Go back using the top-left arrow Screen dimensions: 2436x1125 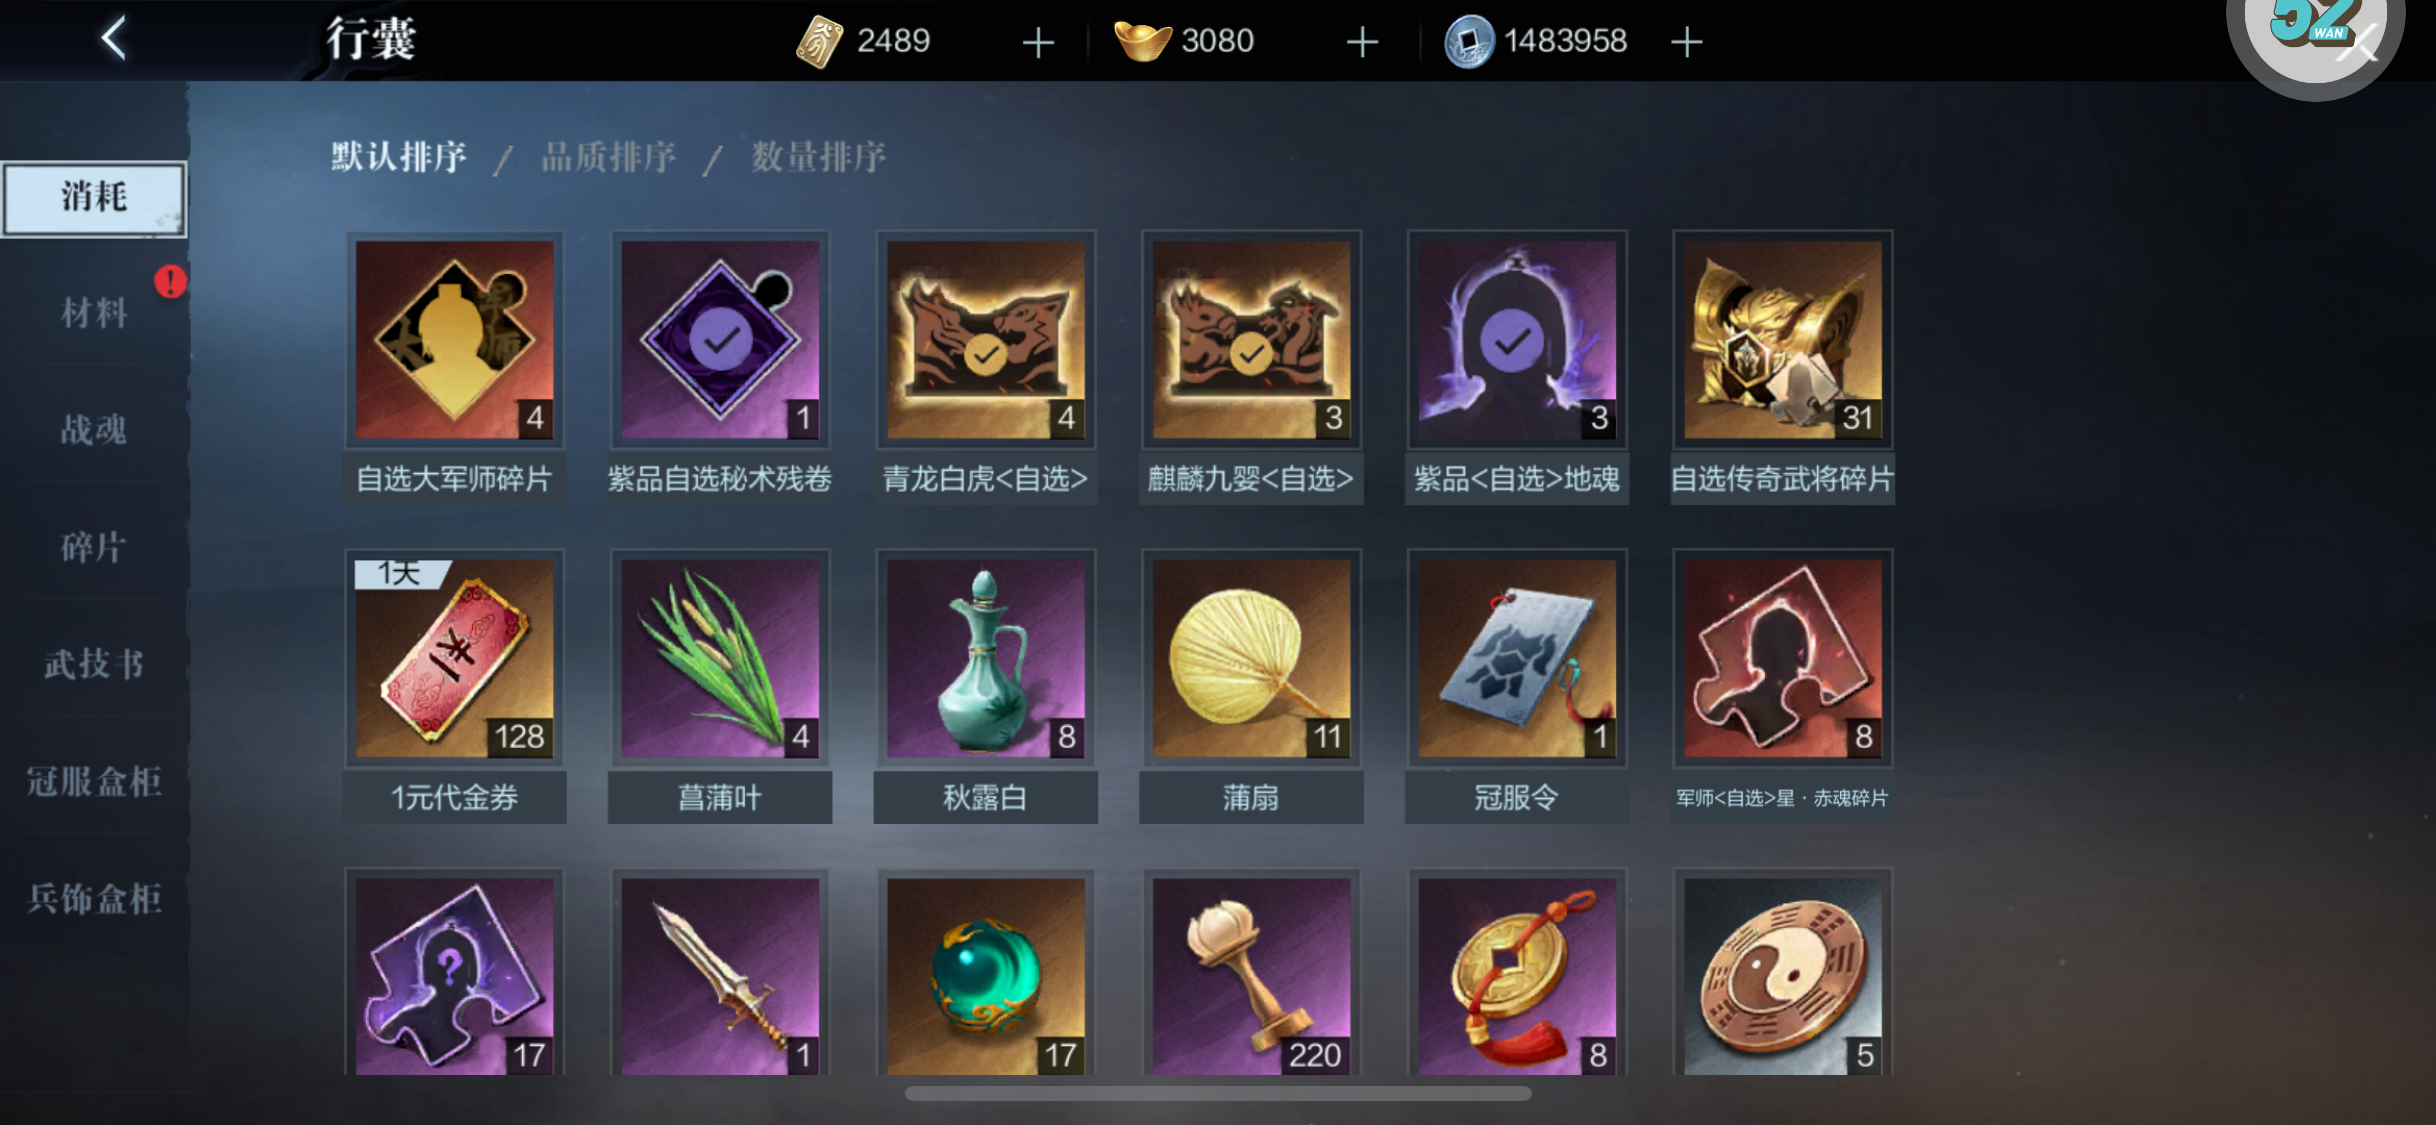114,39
